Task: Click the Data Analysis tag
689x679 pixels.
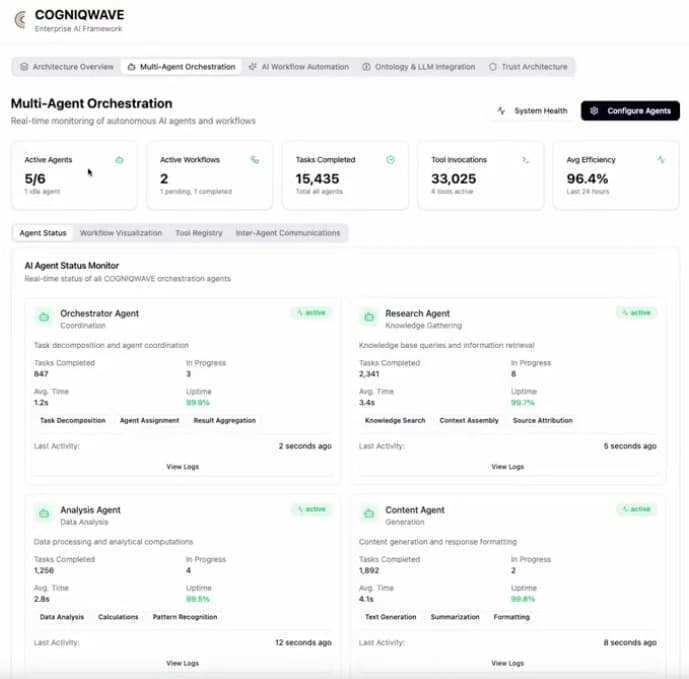Action: click(x=62, y=617)
